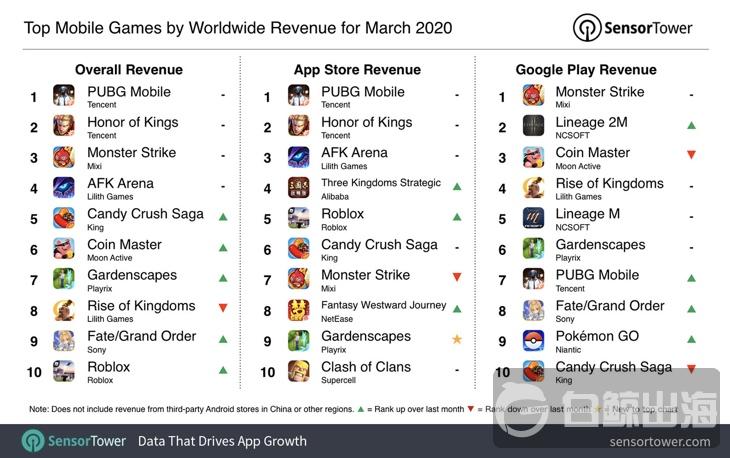This screenshot has height=458, width=730.
Task: Click the App Store Revenue column heading
Action: [x=358, y=70]
